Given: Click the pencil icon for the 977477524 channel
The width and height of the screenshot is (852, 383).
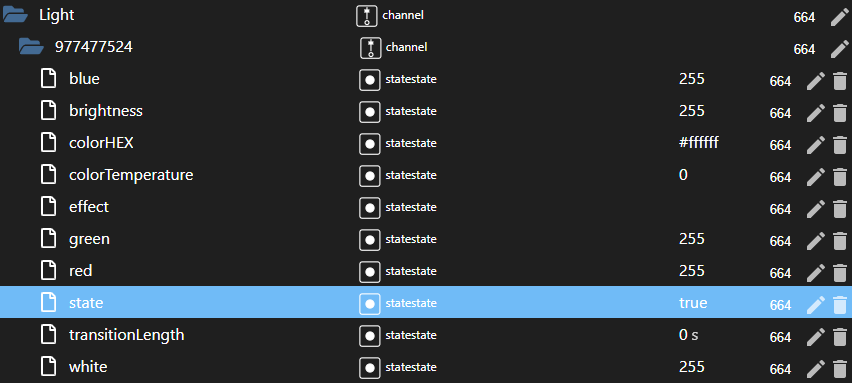Looking at the screenshot, I should 840,49.
